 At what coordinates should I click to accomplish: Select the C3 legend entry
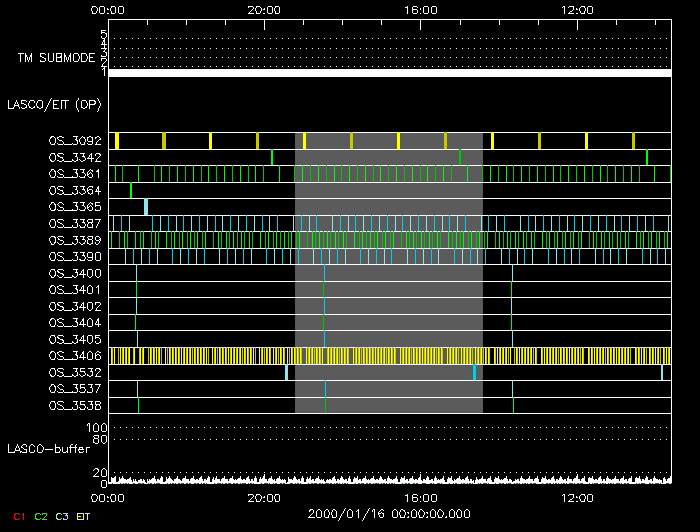coord(62,516)
